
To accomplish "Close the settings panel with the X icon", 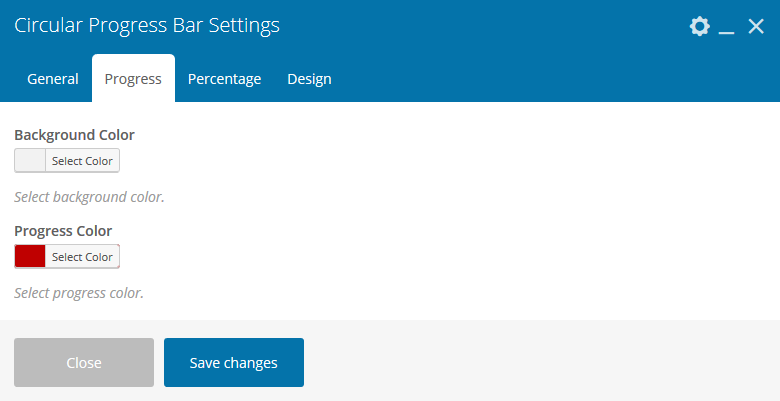I will 756,27.
